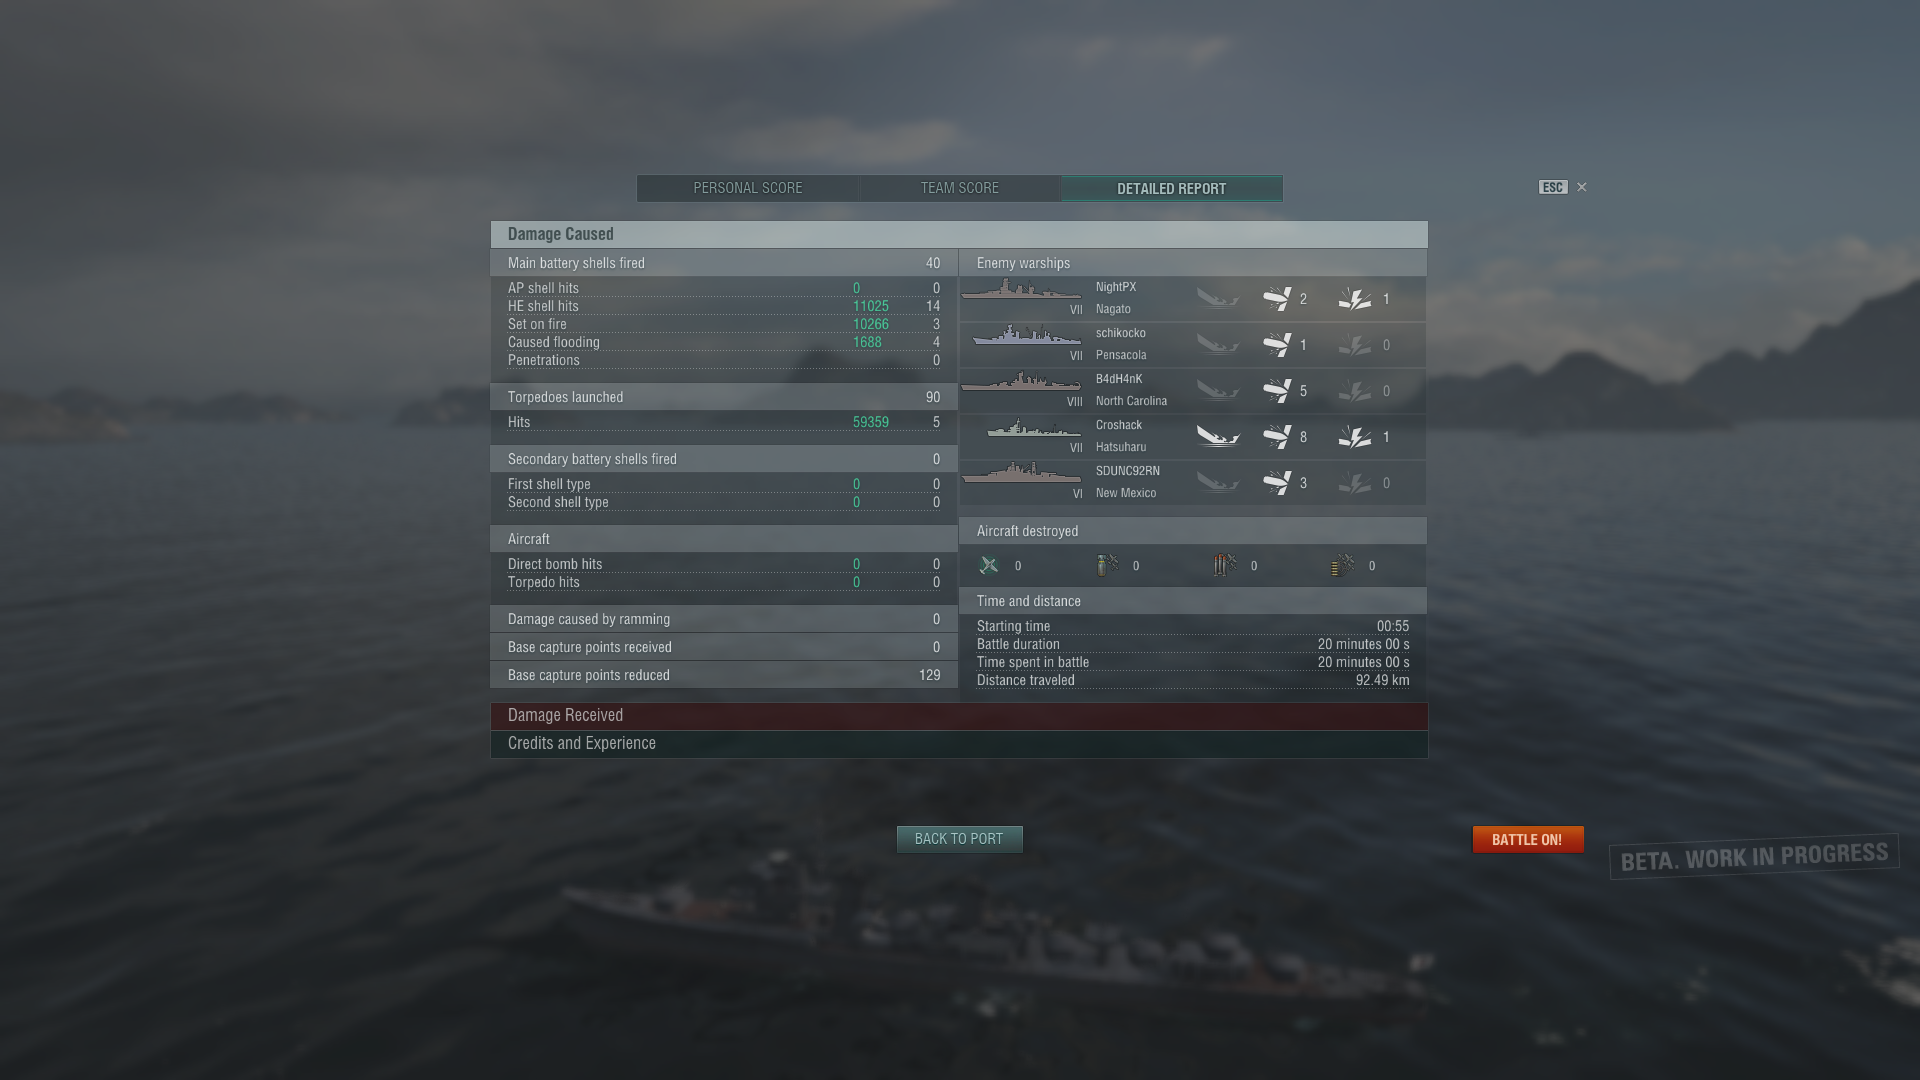Open the Team Score tab
The image size is (1920, 1080).
(960, 188)
